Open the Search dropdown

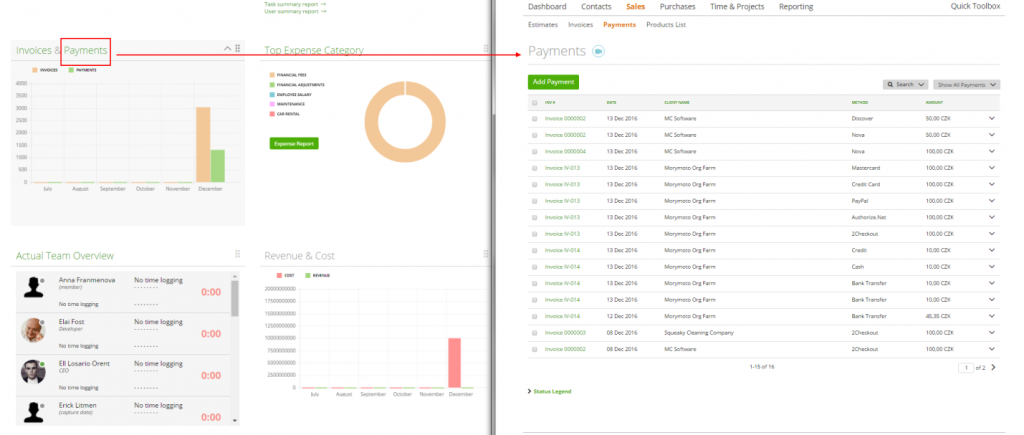(905, 85)
